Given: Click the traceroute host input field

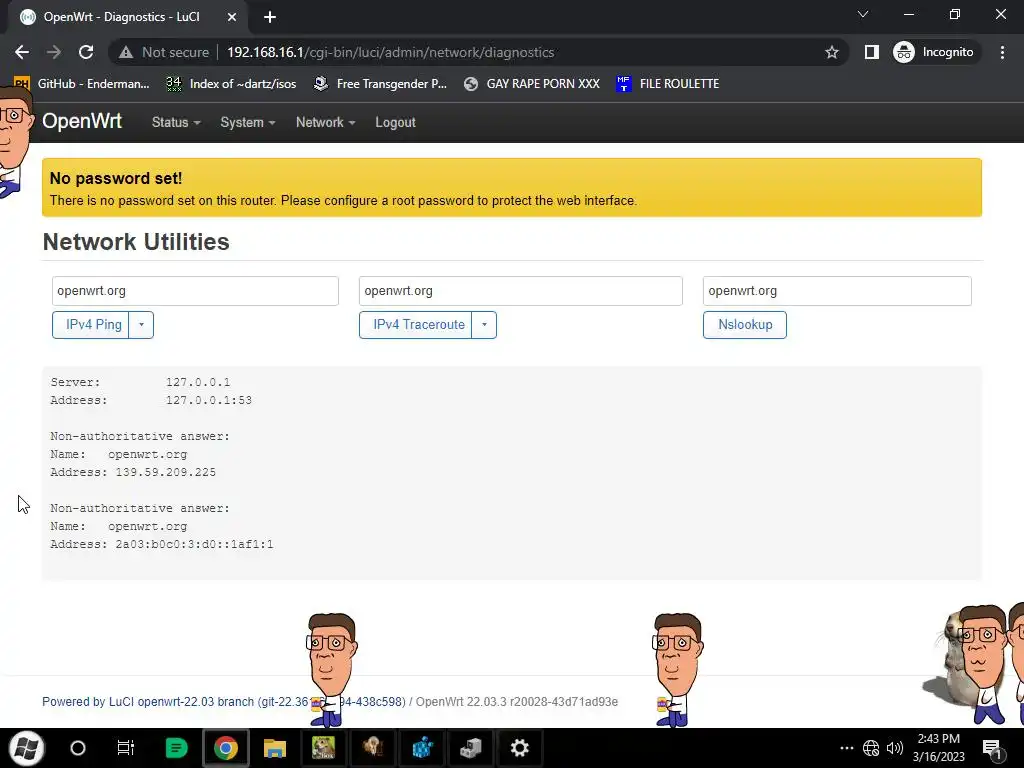Looking at the screenshot, I should [x=520, y=291].
